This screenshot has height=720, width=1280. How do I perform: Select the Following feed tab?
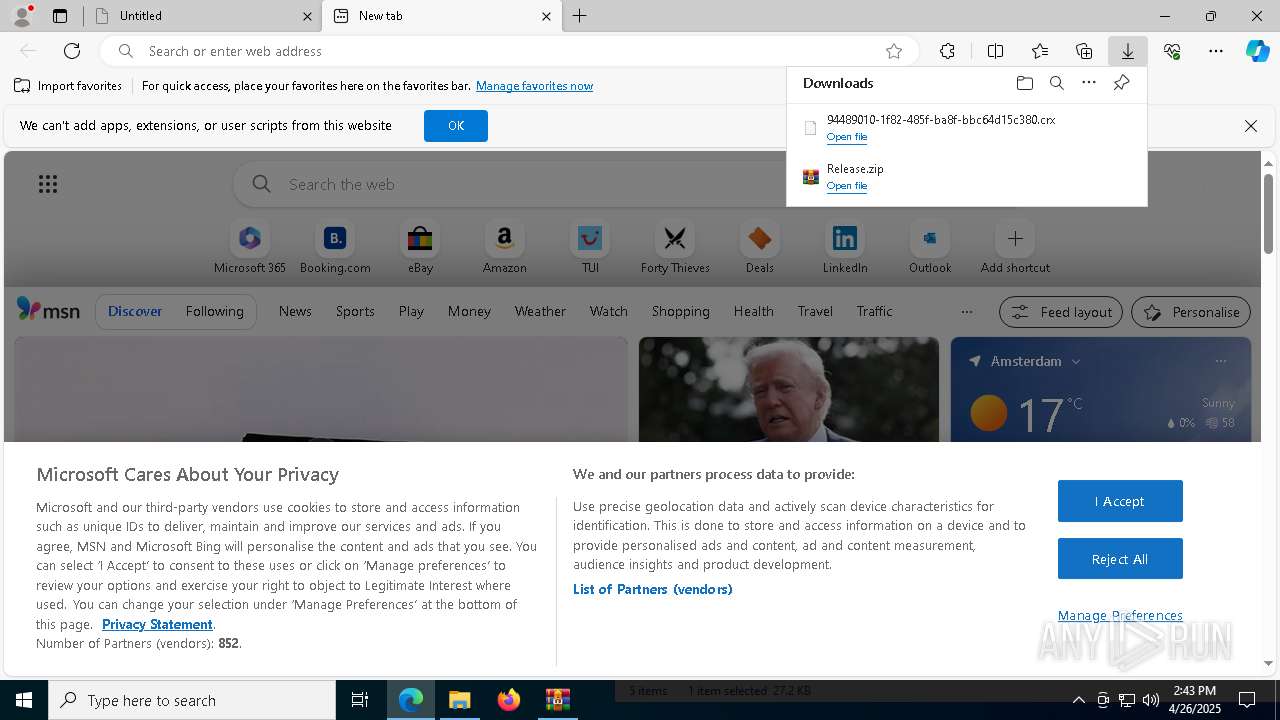pyautogui.click(x=214, y=312)
